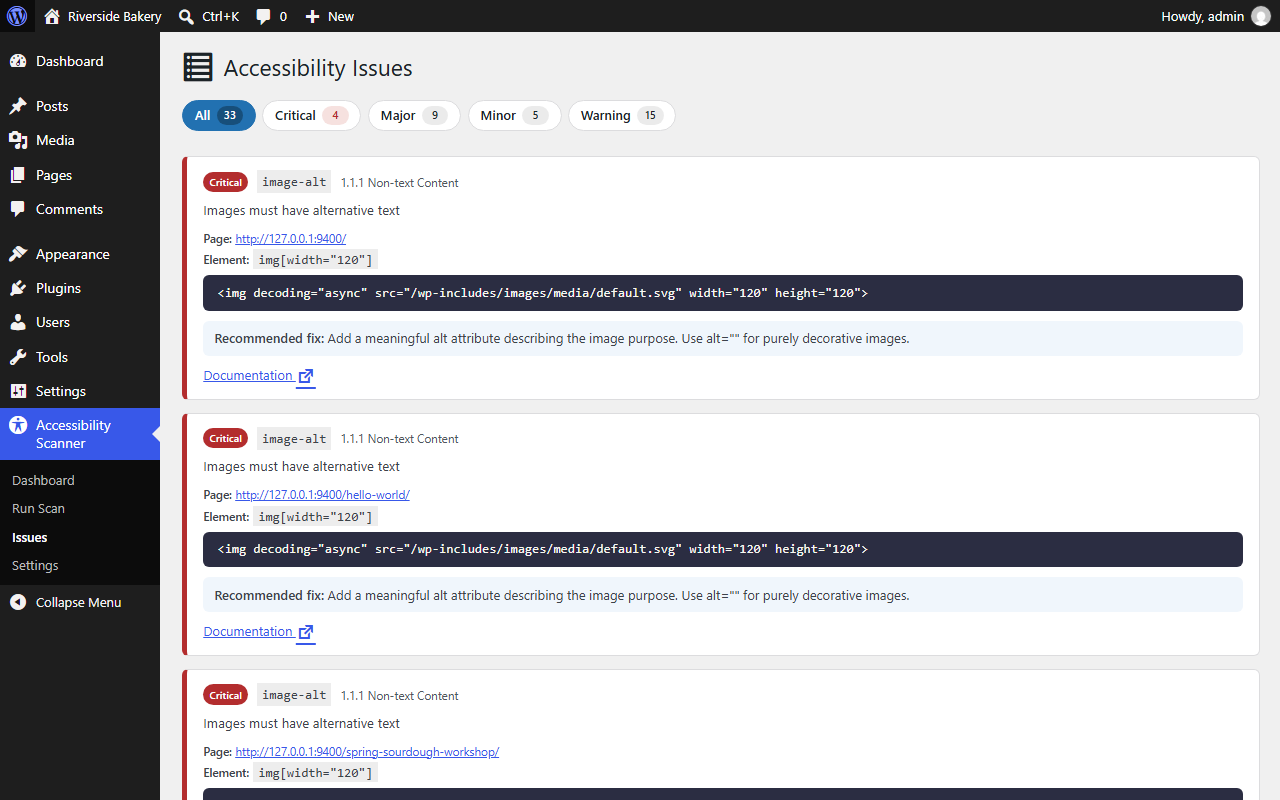This screenshot has width=1280, height=800.
Task: Open Accessibility Scanner Settings submenu item
Action: point(35,565)
